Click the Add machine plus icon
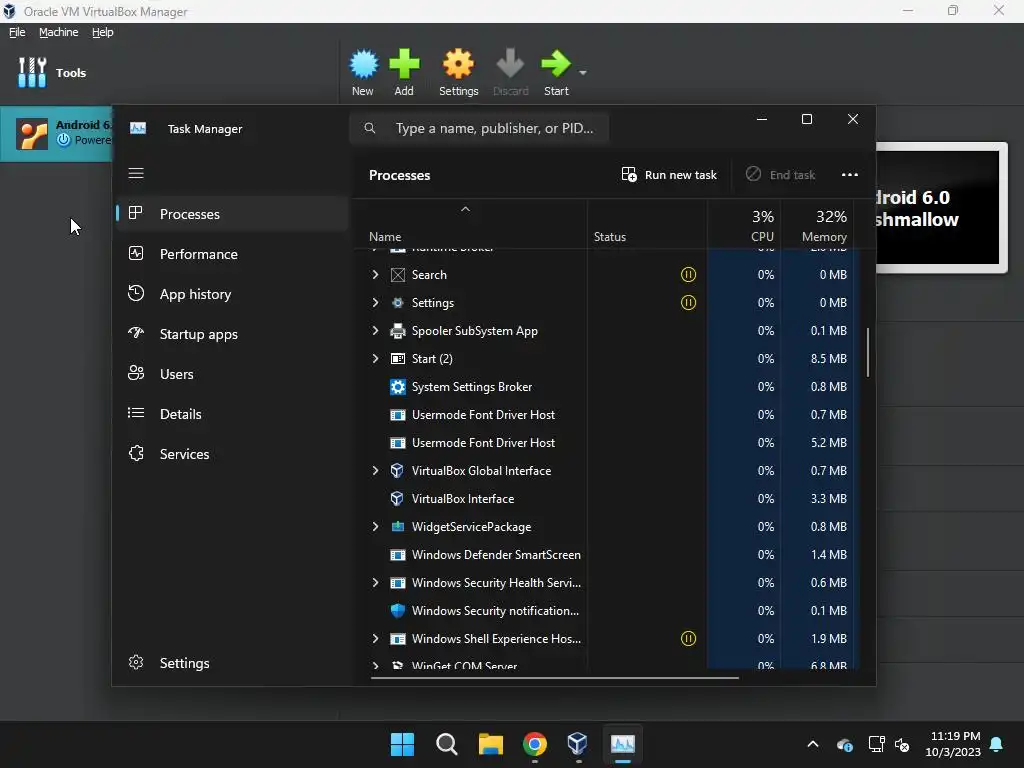Viewport: 1024px width, 768px height. [404, 64]
